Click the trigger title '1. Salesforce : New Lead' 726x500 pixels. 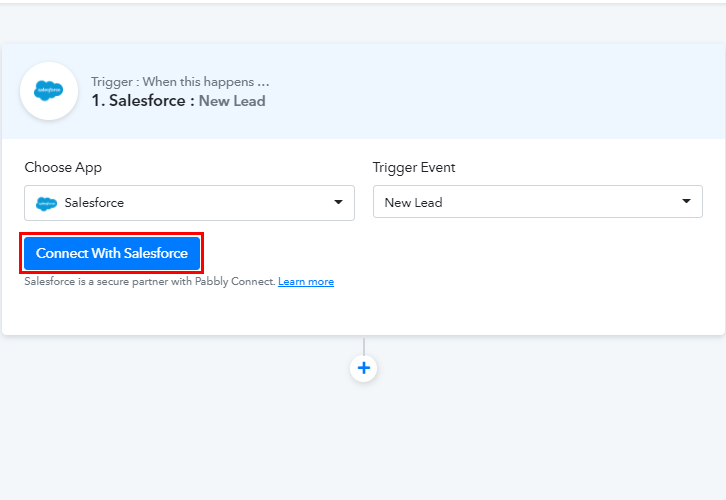178,101
